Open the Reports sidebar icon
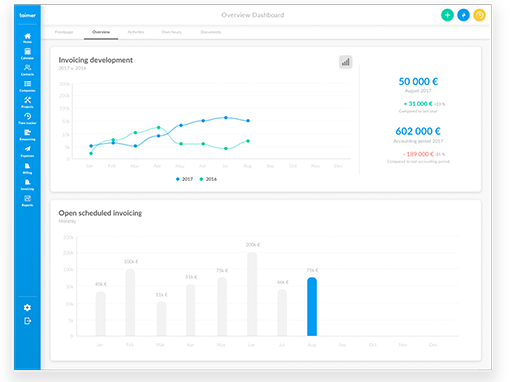 pyautogui.click(x=27, y=201)
